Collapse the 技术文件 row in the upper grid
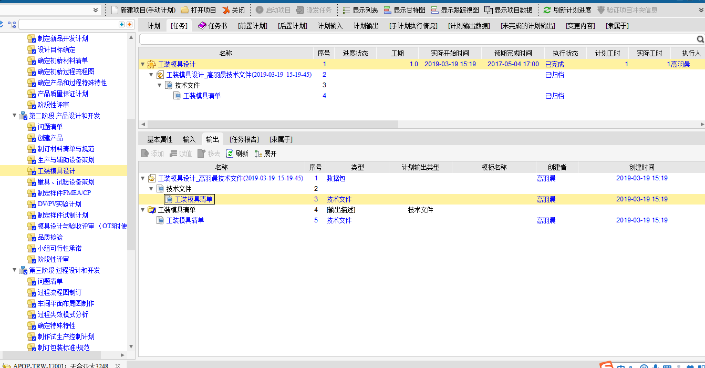 tap(160, 85)
